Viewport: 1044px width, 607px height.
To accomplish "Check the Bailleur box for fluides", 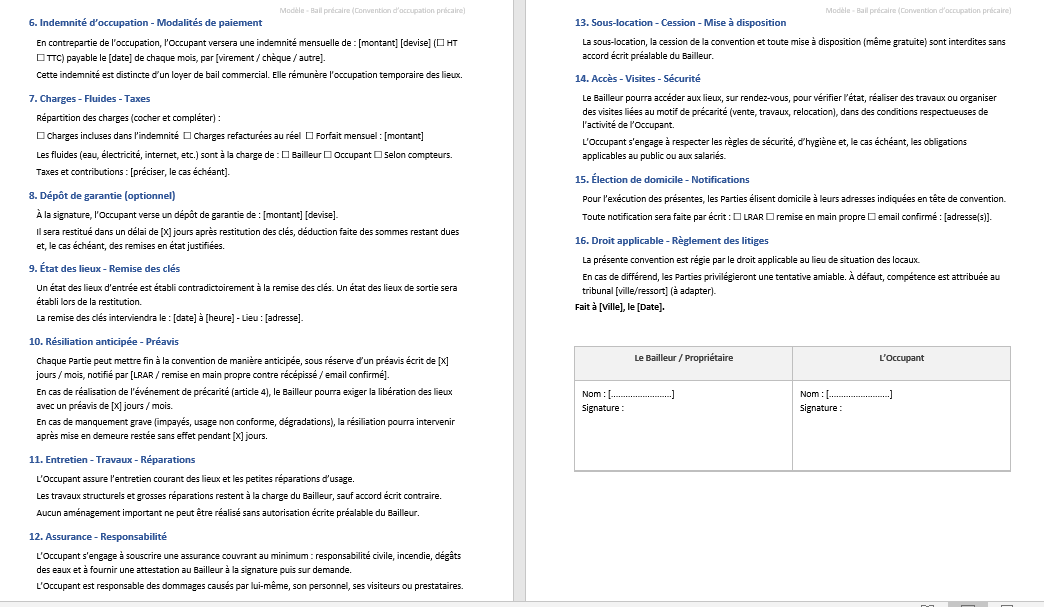I will tap(287, 155).
